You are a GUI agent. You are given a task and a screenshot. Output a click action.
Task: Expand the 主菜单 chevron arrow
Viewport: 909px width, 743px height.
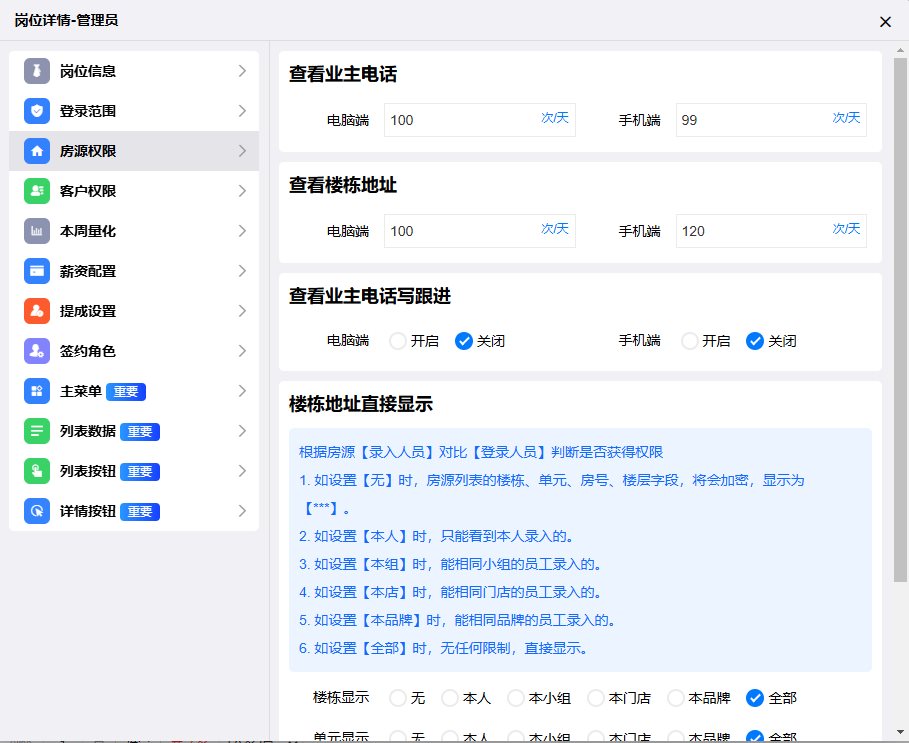click(x=242, y=391)
